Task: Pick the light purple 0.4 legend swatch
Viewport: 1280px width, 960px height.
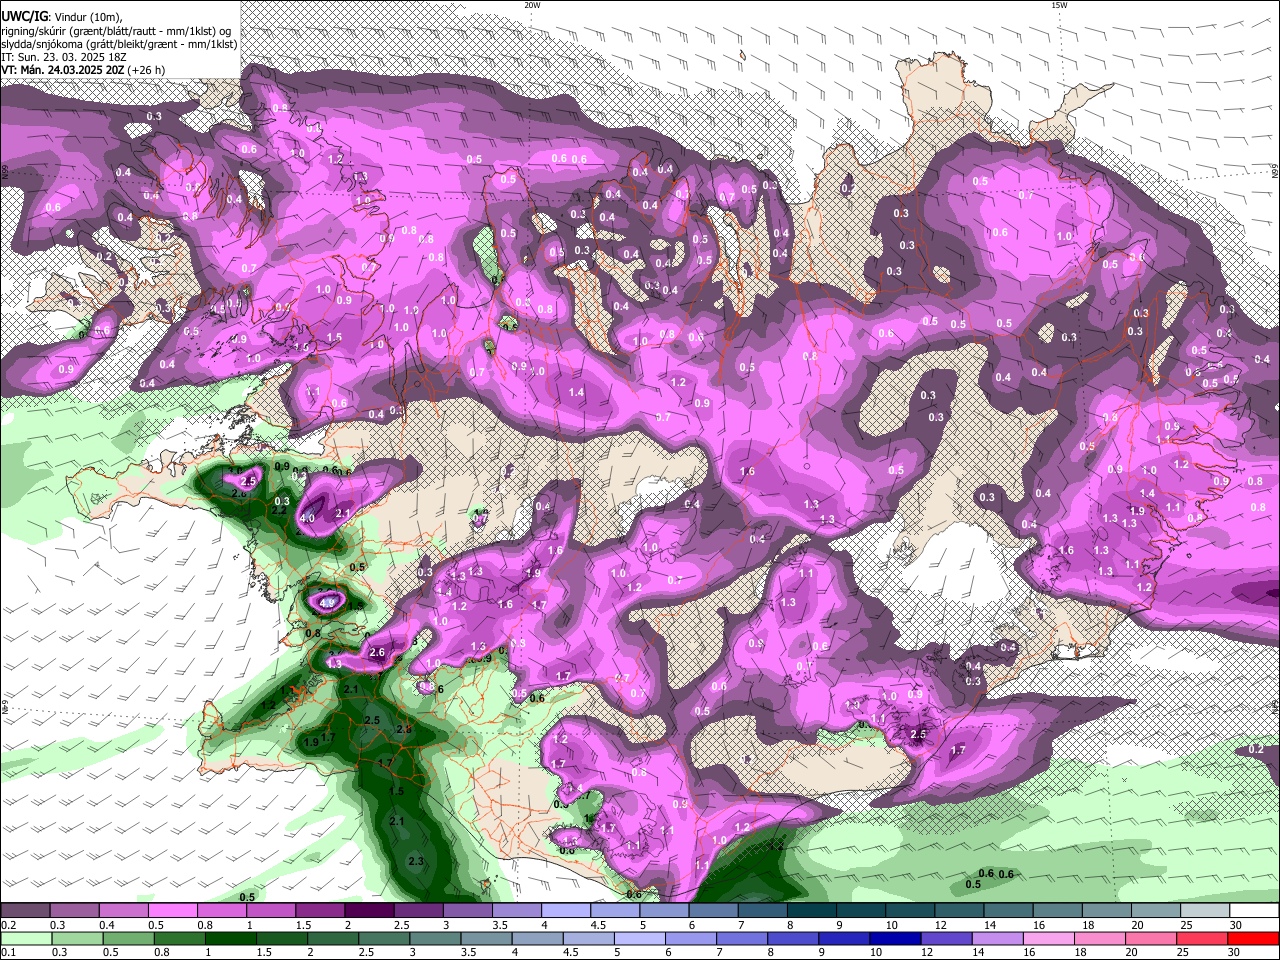Action: 123,911
